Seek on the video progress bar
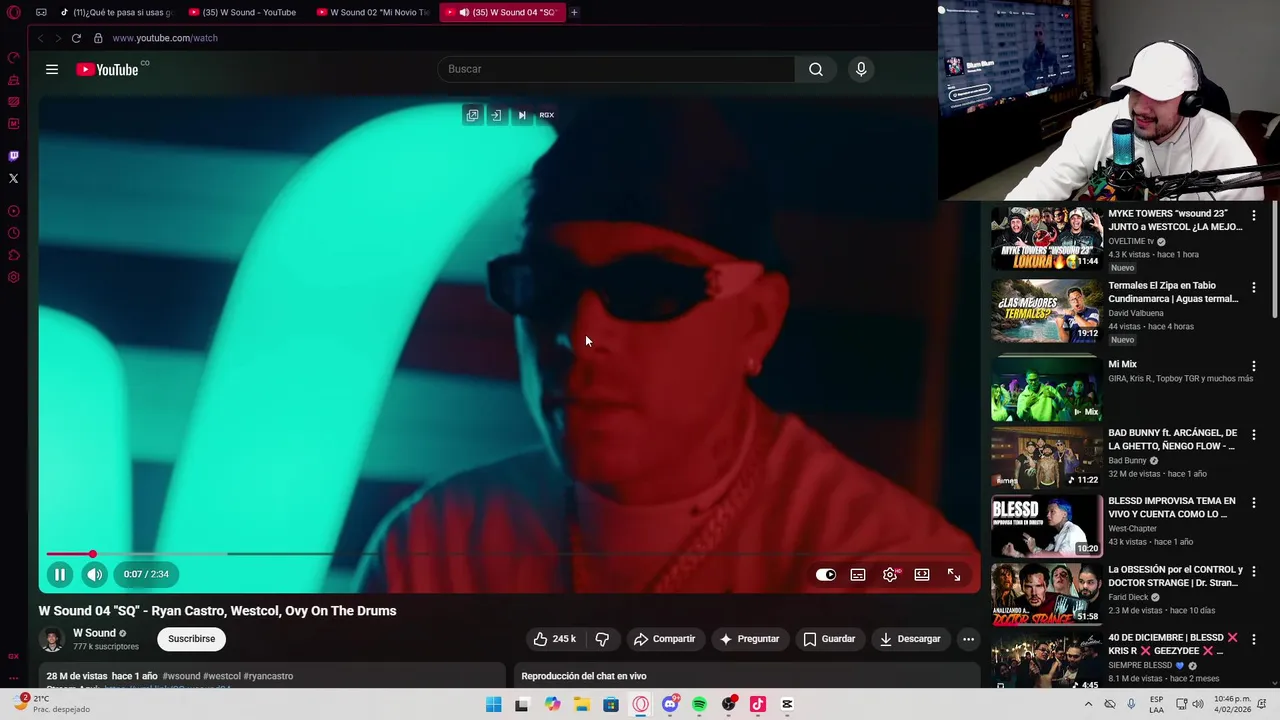The width and height of the screenshot is (1280, 720). pyautogui.click(x=510, y=554)
